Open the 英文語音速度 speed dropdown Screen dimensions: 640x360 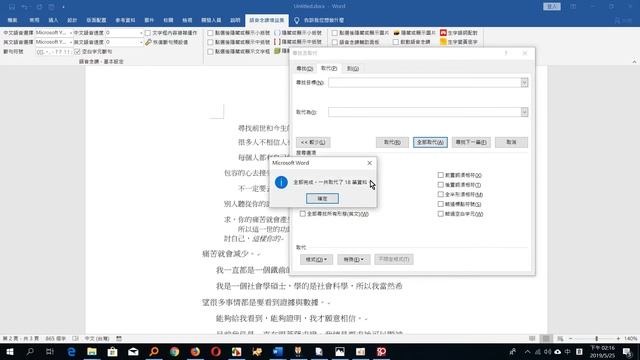coord(141,42)
